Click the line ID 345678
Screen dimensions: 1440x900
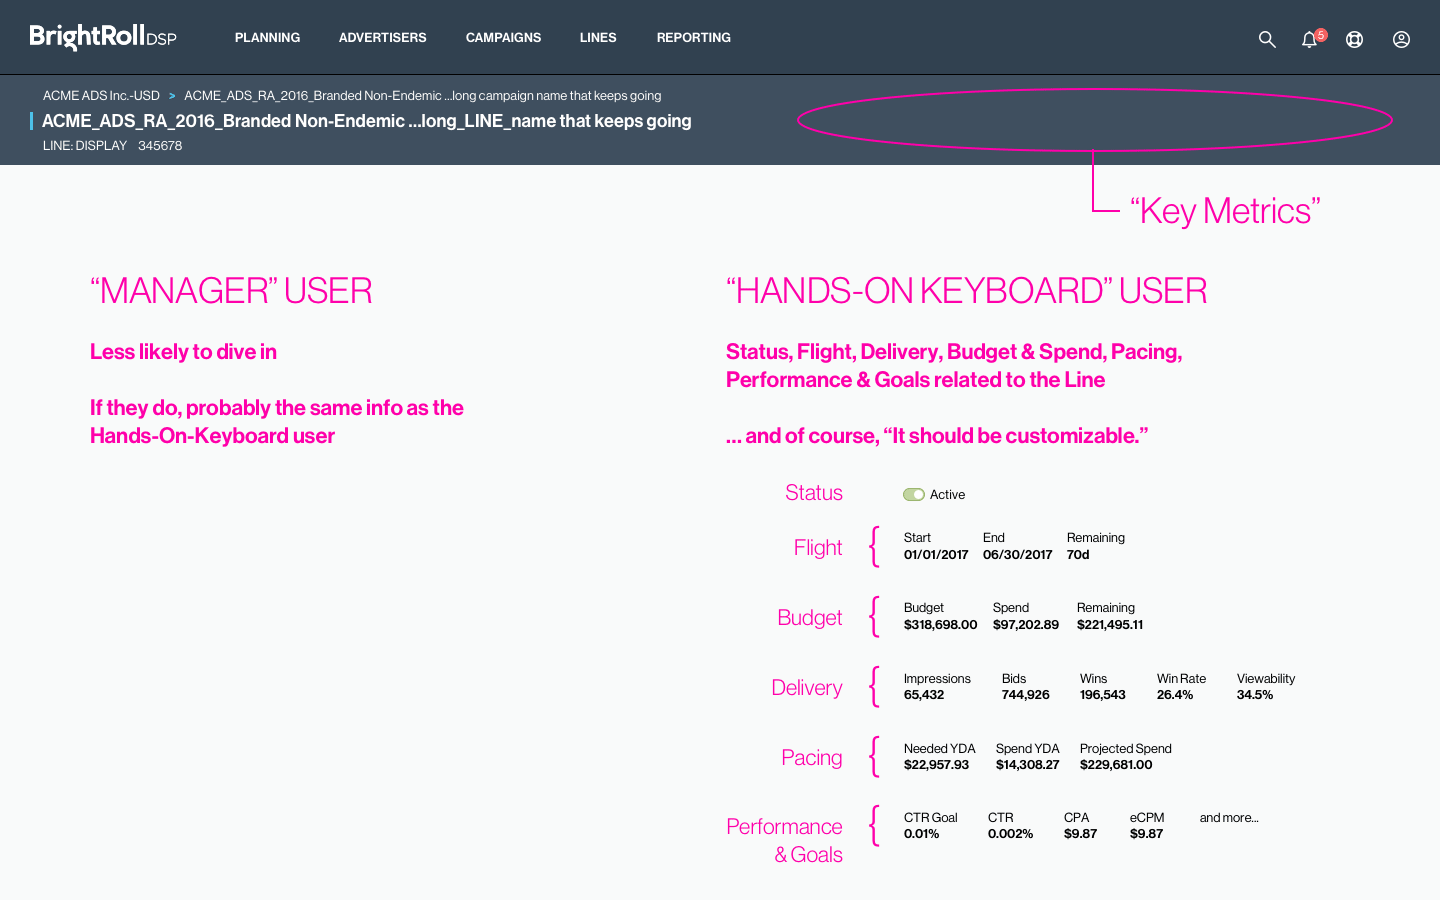coord(160,145)
